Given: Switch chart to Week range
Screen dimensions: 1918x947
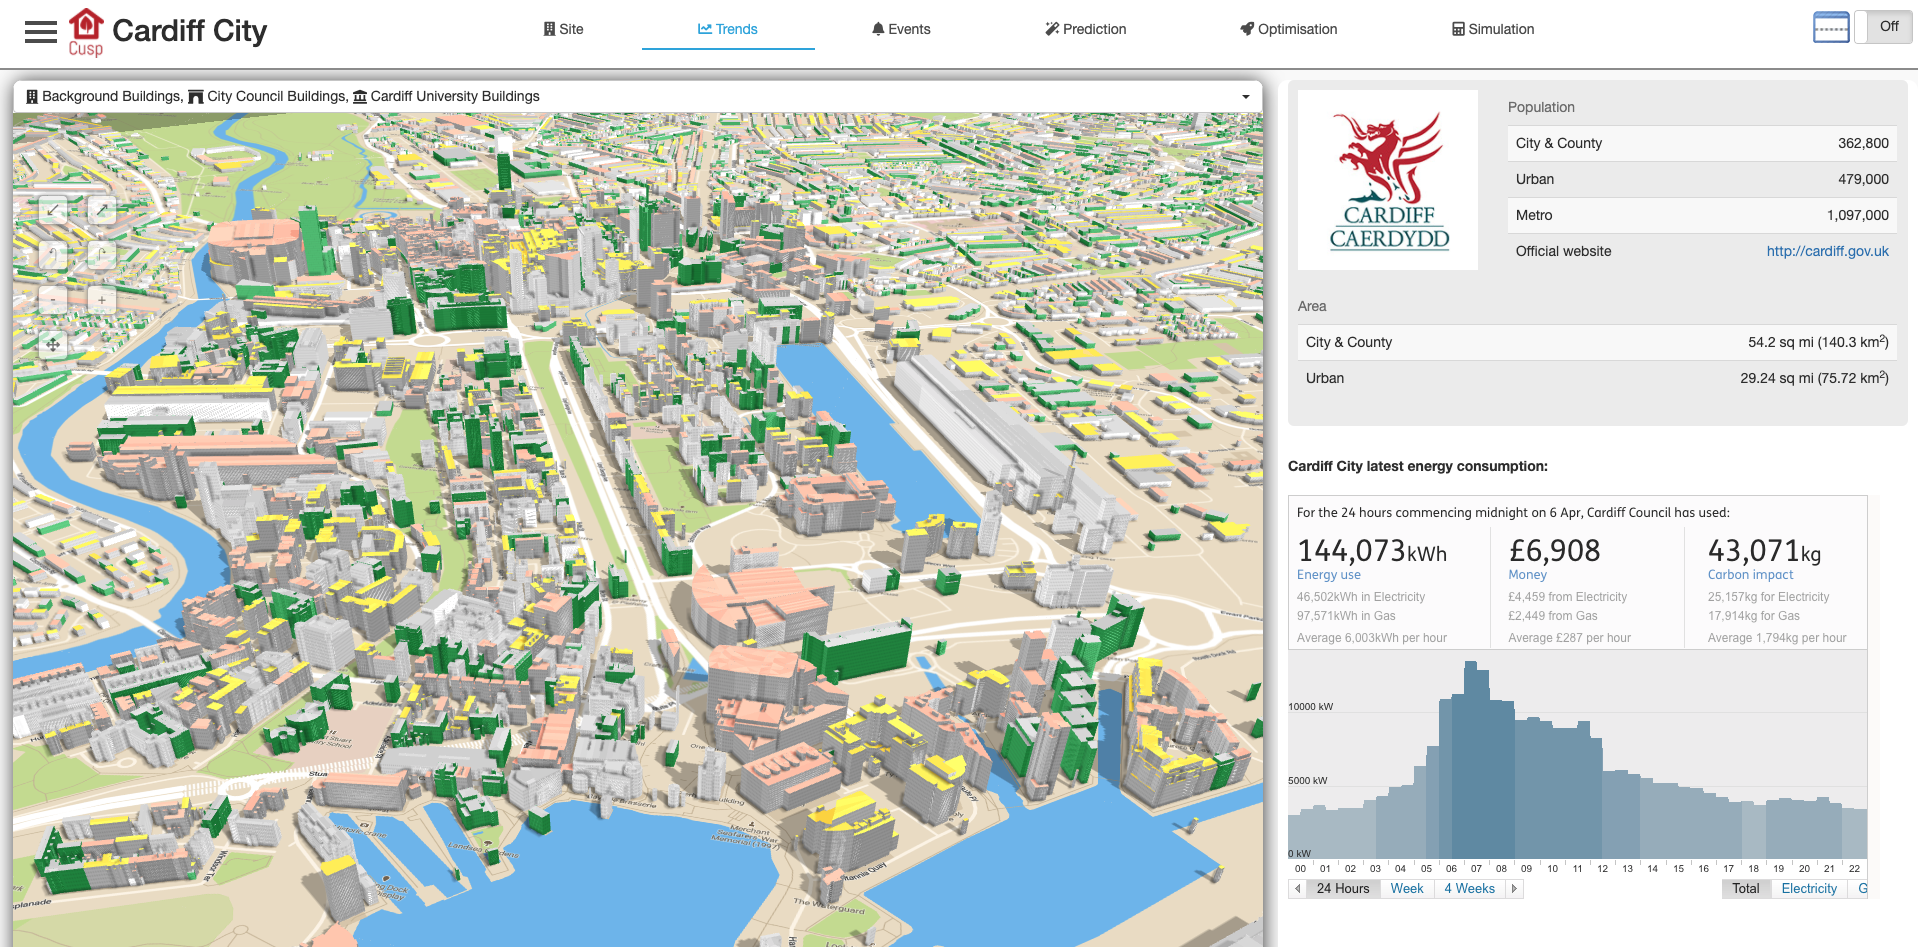Looking at the screenshot, I should [x=1407, y=888].
